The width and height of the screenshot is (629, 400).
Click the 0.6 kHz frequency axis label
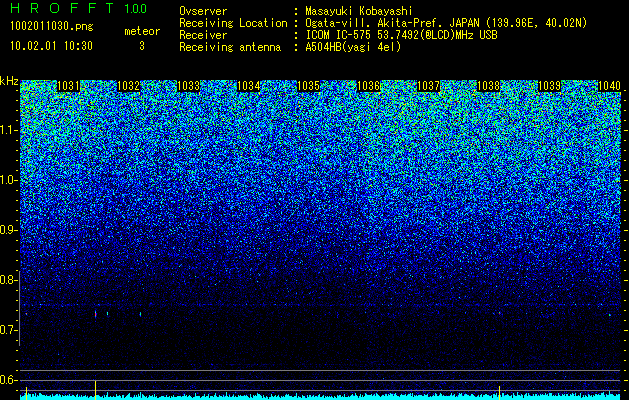[x=7, y=380]
